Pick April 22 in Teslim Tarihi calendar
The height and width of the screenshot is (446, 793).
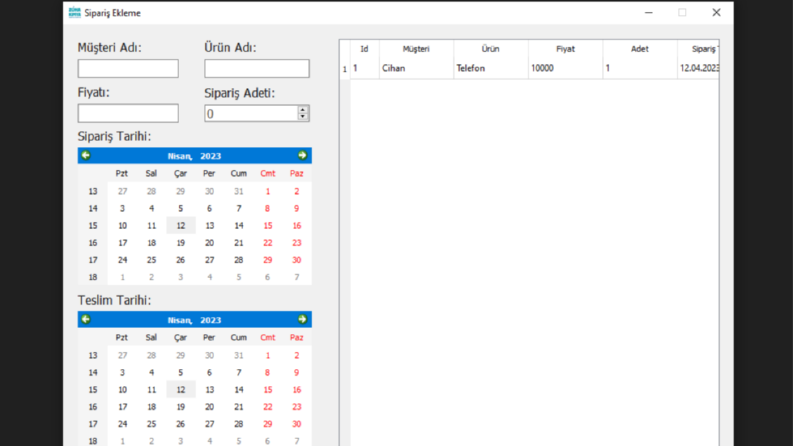268,407
